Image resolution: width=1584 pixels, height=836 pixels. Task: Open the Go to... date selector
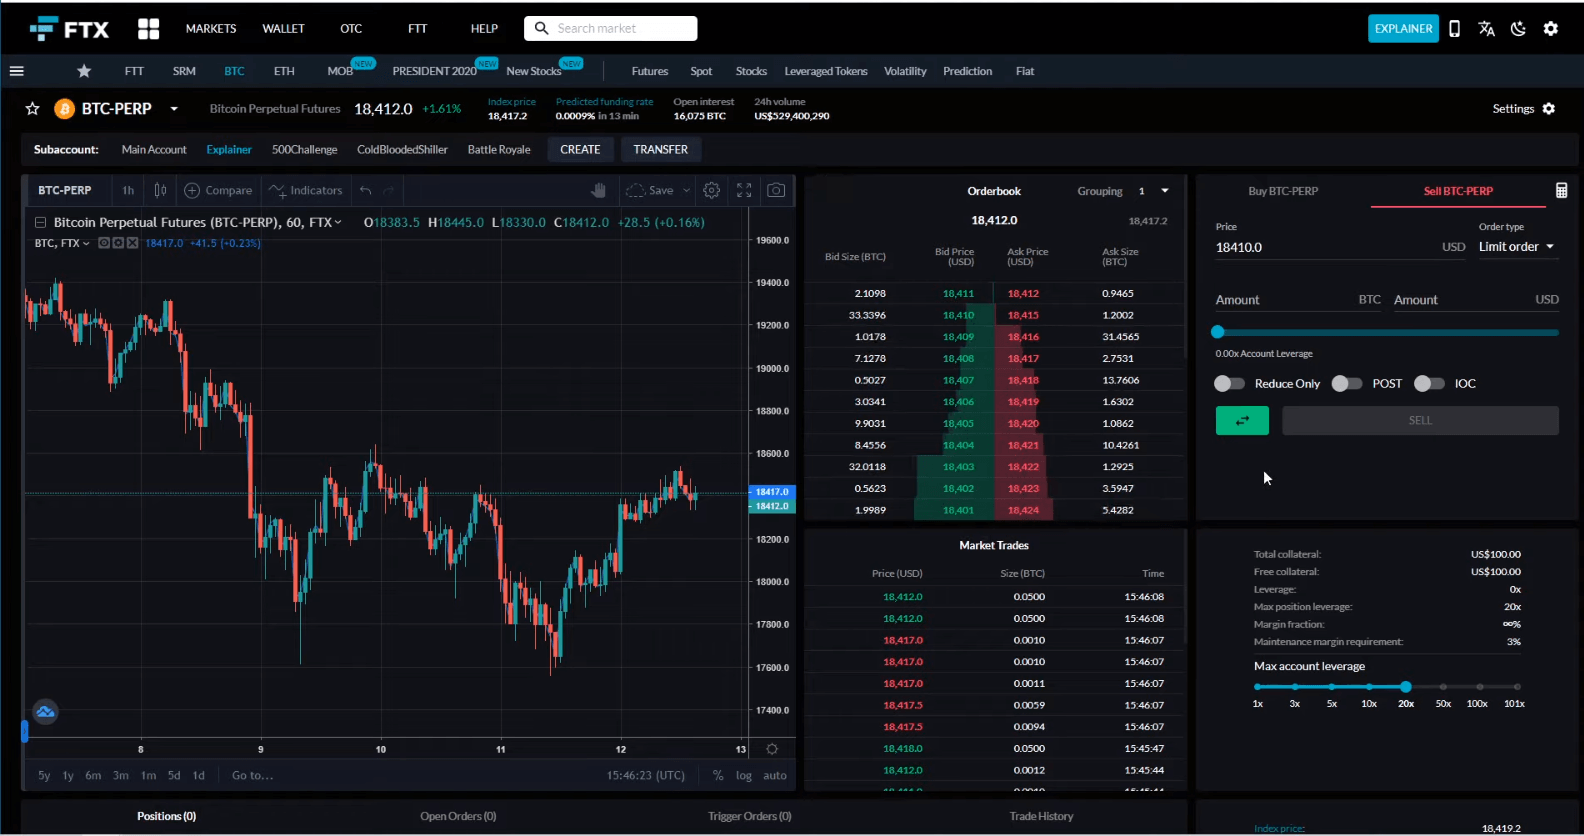(252, 775)
